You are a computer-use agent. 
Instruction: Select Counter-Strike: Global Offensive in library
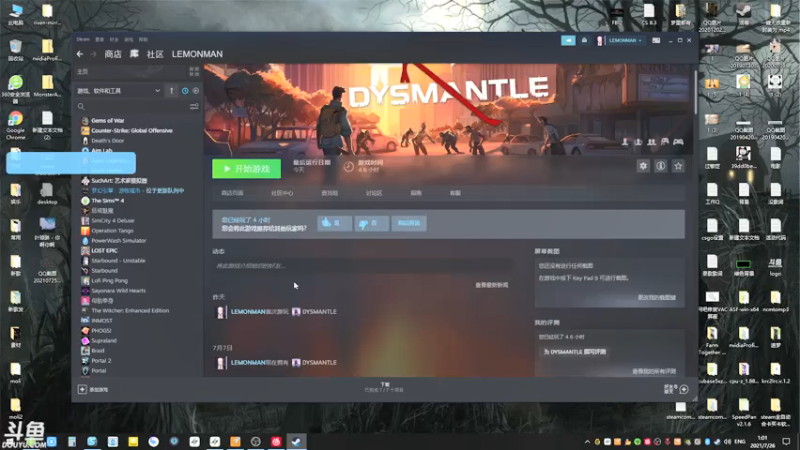132,131
